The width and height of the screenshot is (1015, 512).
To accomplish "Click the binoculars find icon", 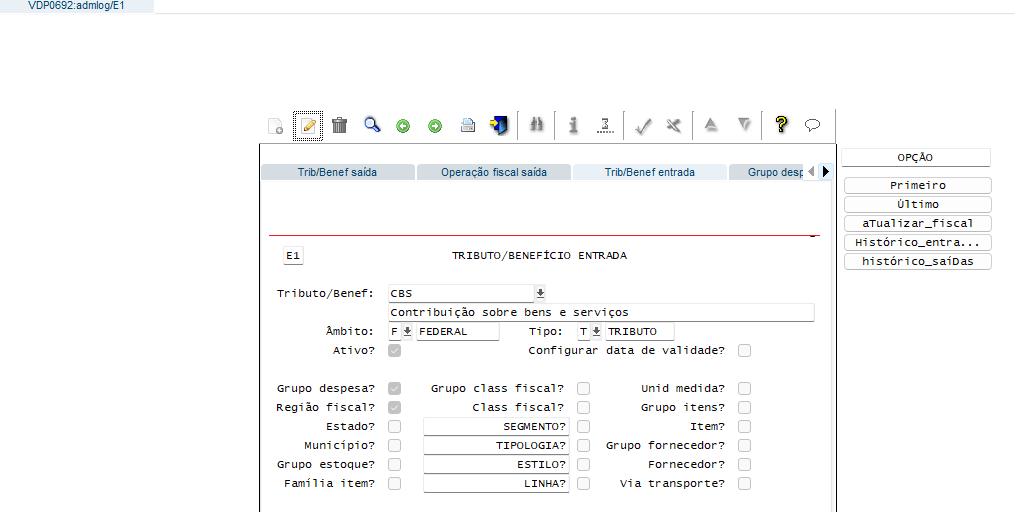I will coord(536,125).
